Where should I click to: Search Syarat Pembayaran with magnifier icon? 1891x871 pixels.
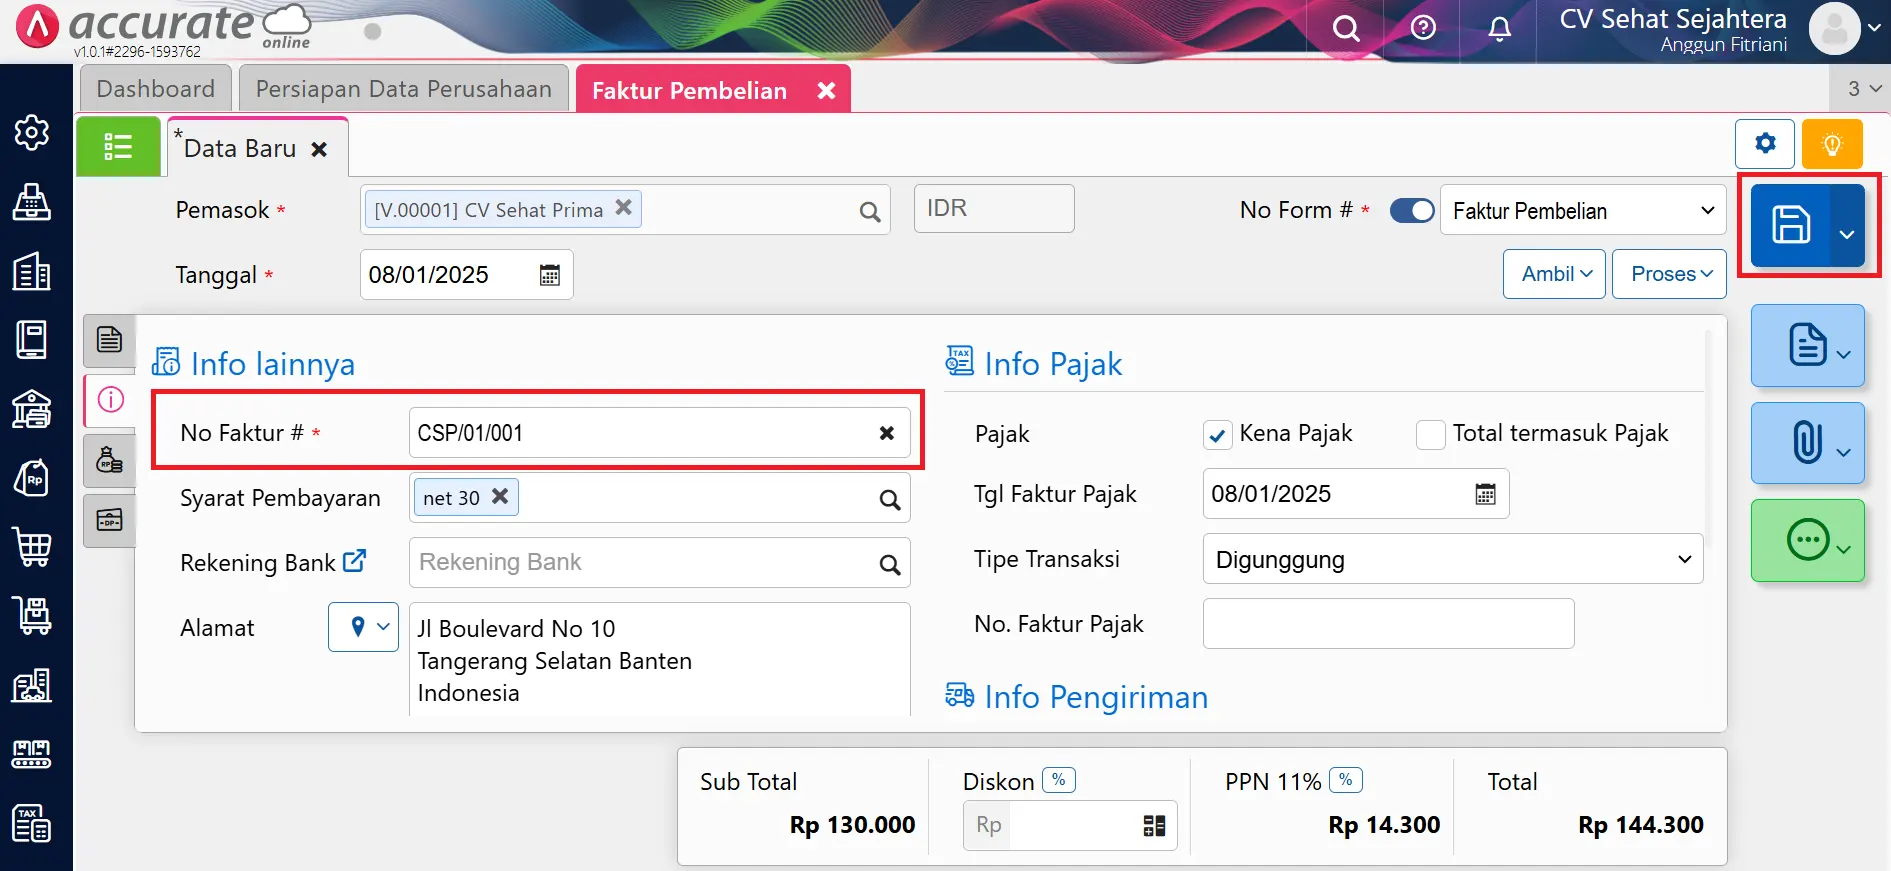coord(889,499)
